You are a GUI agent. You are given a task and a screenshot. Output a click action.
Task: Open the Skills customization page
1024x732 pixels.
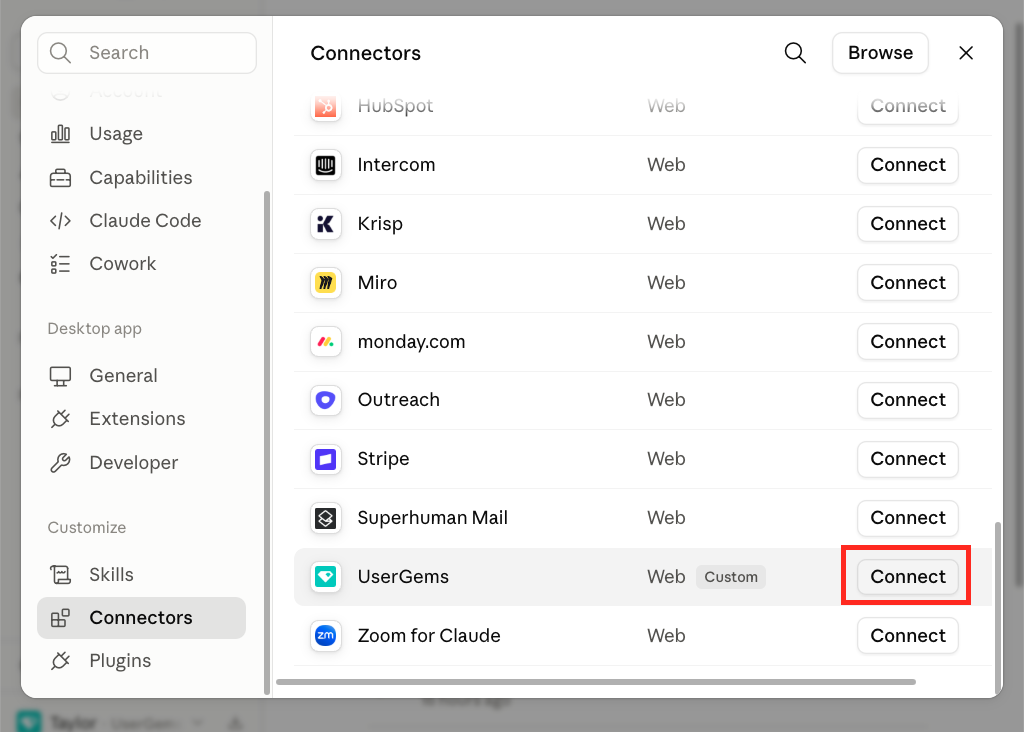pos(142,575)
